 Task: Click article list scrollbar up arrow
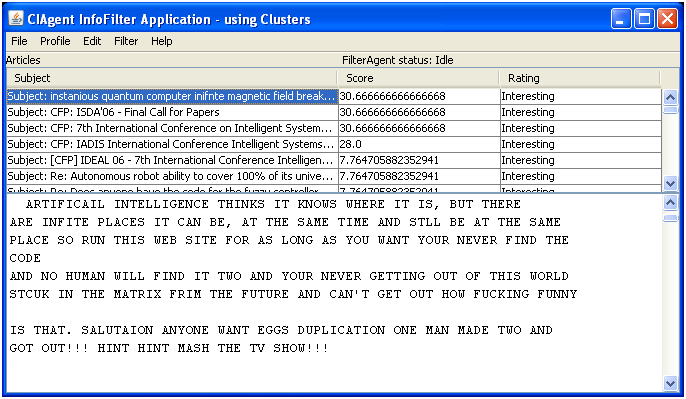tap(670, 97)
